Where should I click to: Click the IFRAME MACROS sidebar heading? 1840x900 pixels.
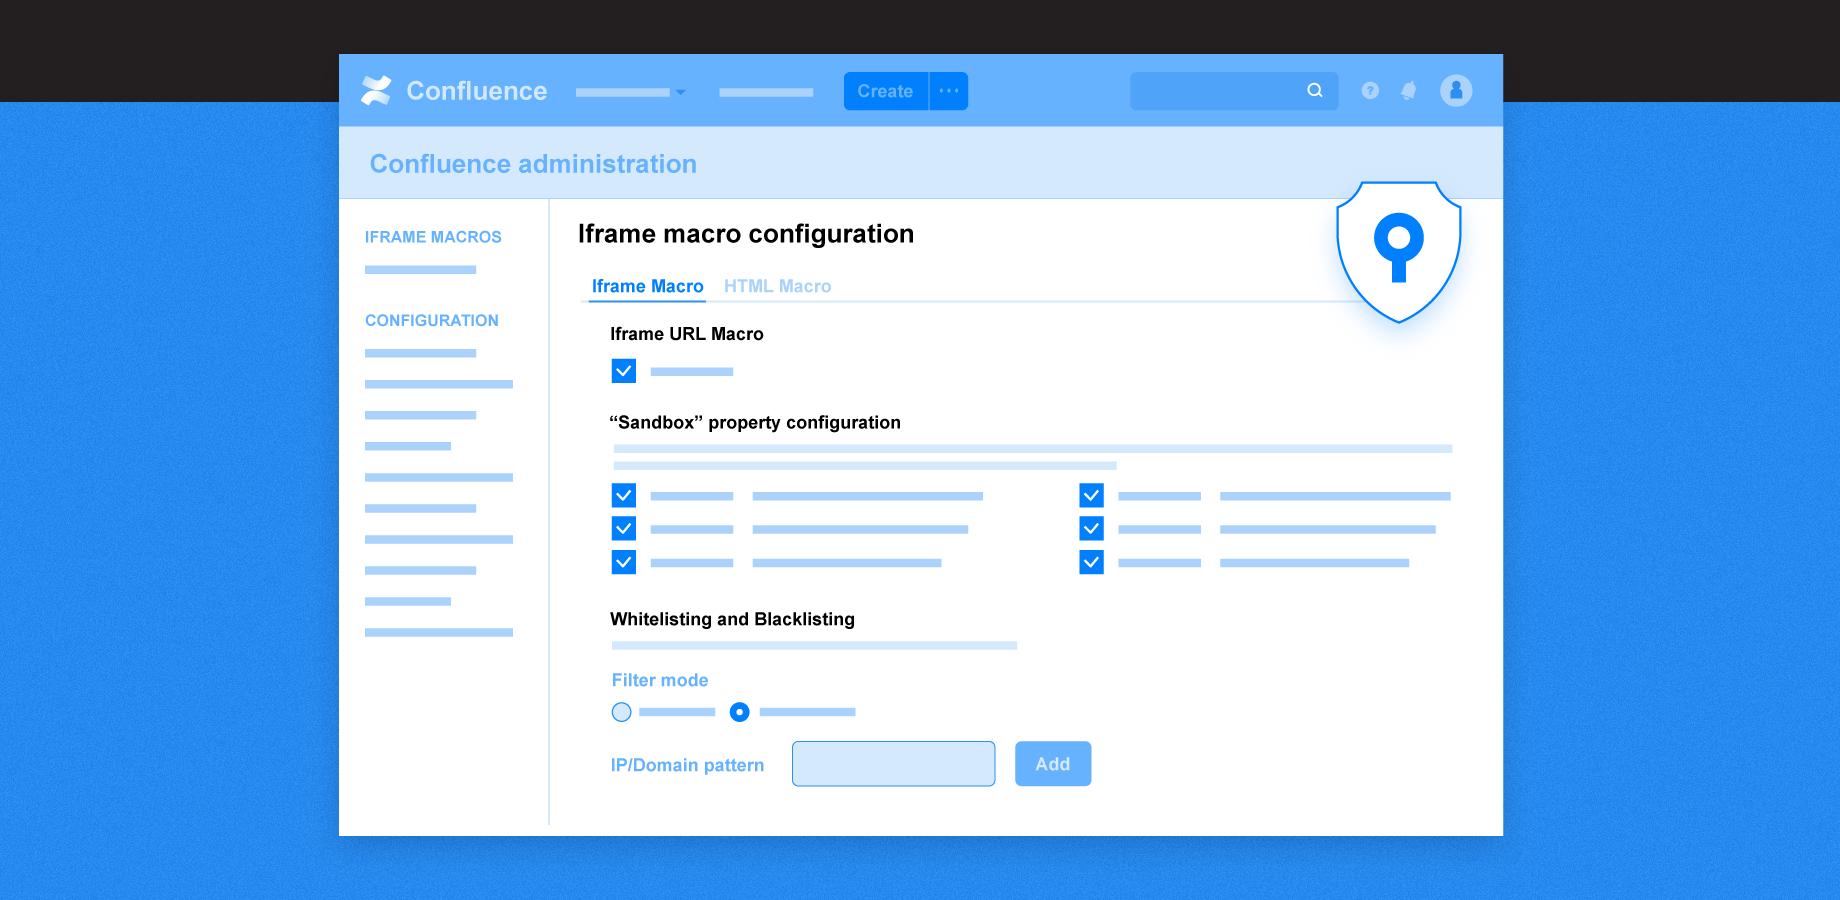(x=433, y=237)
